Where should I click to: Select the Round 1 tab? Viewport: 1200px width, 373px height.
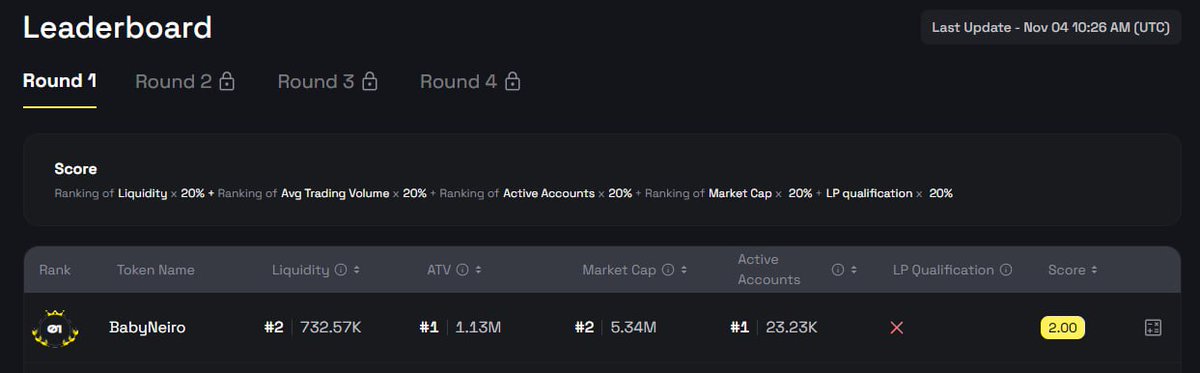coord(60,82)
